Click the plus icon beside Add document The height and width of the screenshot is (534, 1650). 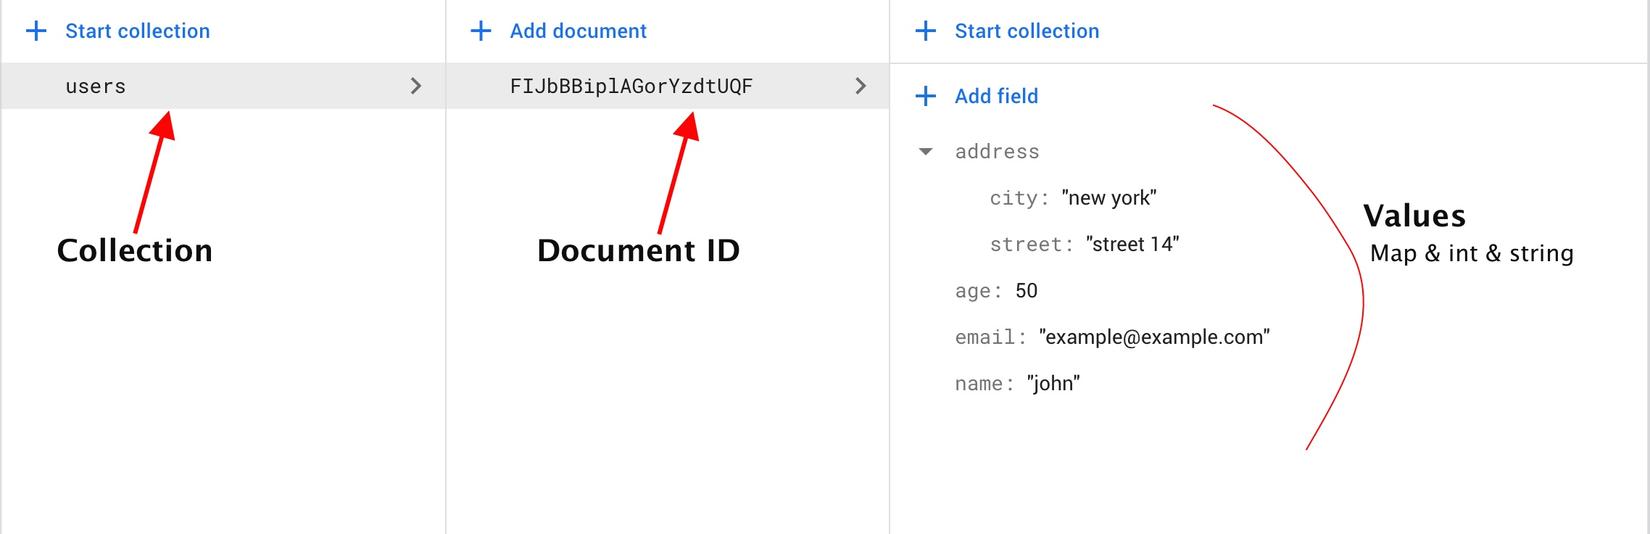coord(481,31)
